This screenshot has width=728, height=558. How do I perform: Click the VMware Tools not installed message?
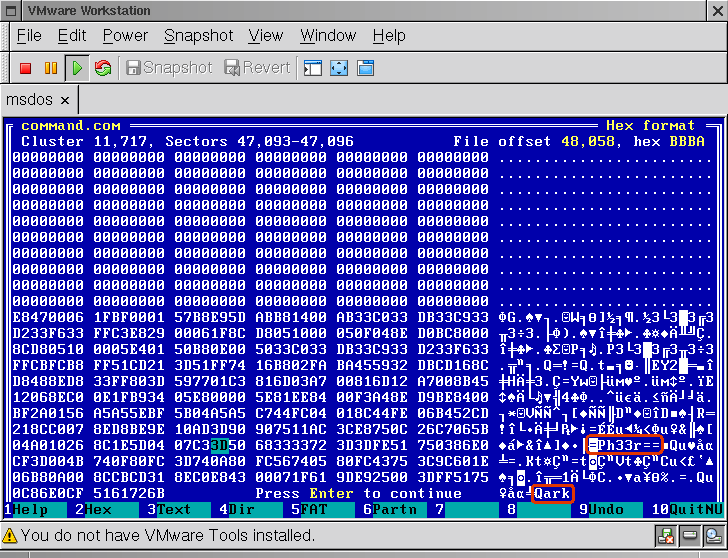[168, 536]
